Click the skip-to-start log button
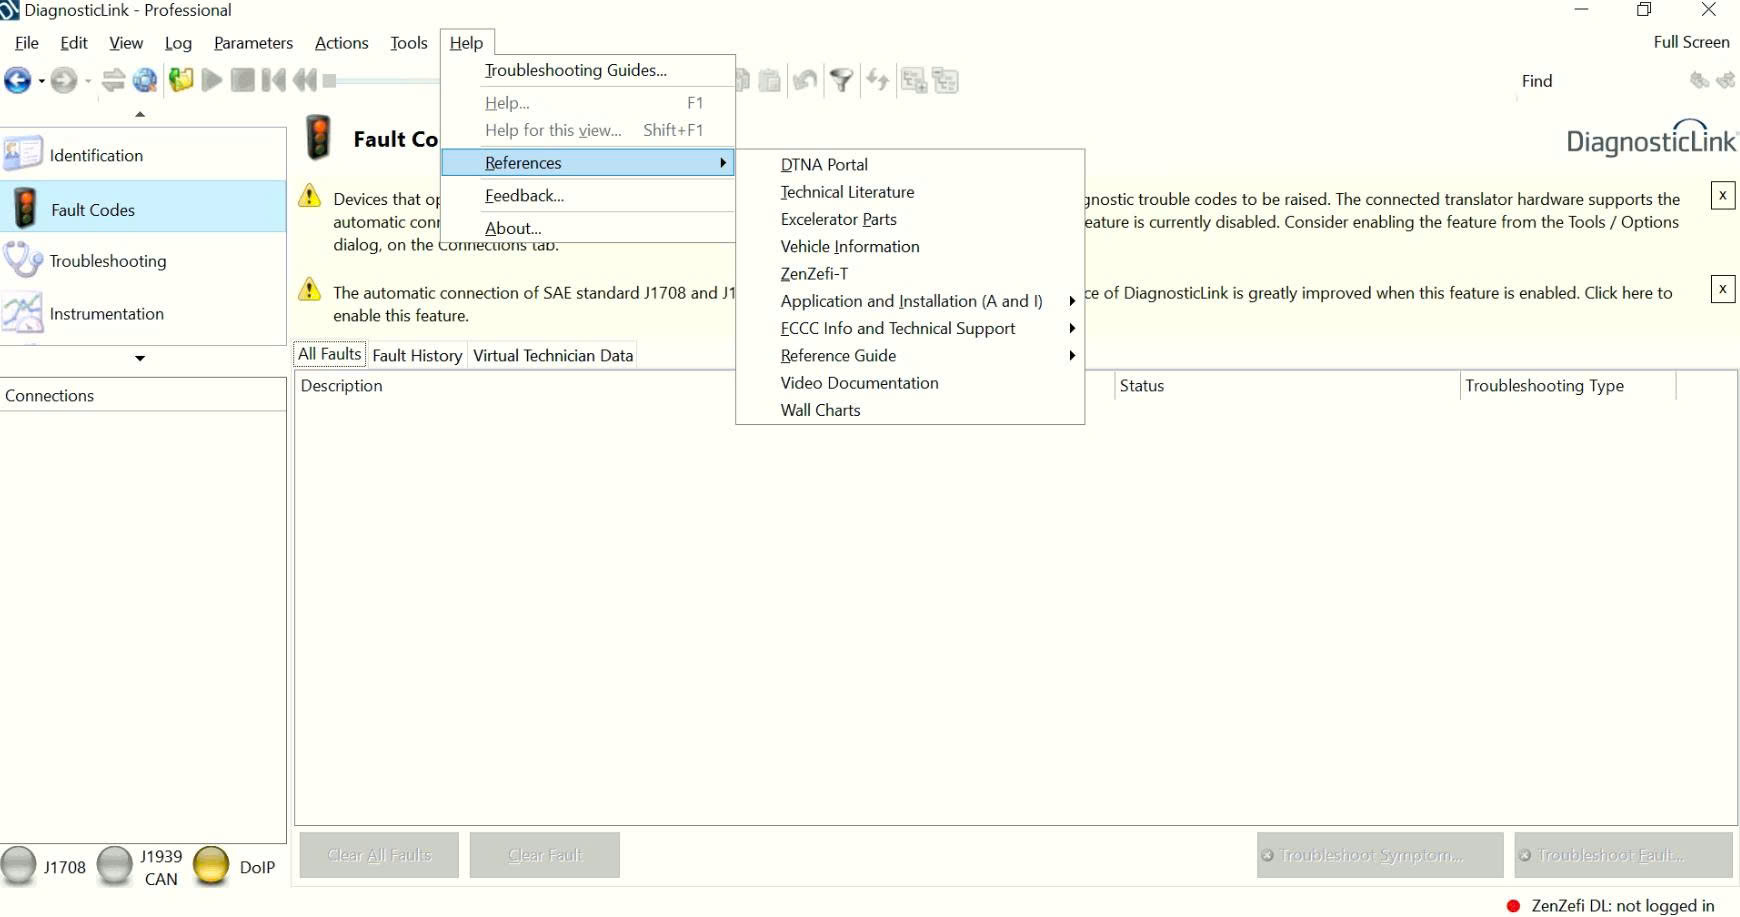The width and height of the screenshot is (1740, 917). [273, 80]
